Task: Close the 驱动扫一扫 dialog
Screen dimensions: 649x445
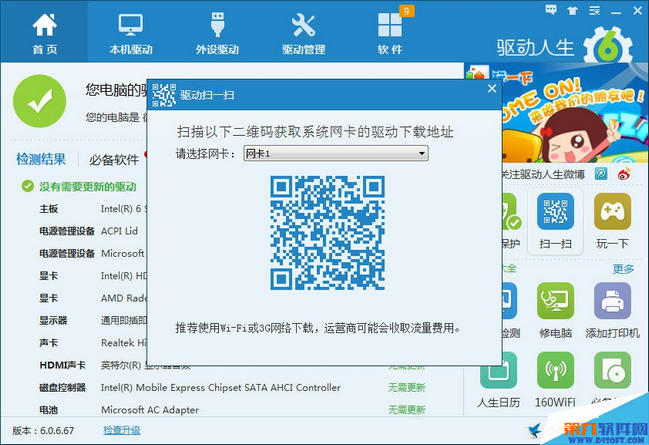Action: 492,89
